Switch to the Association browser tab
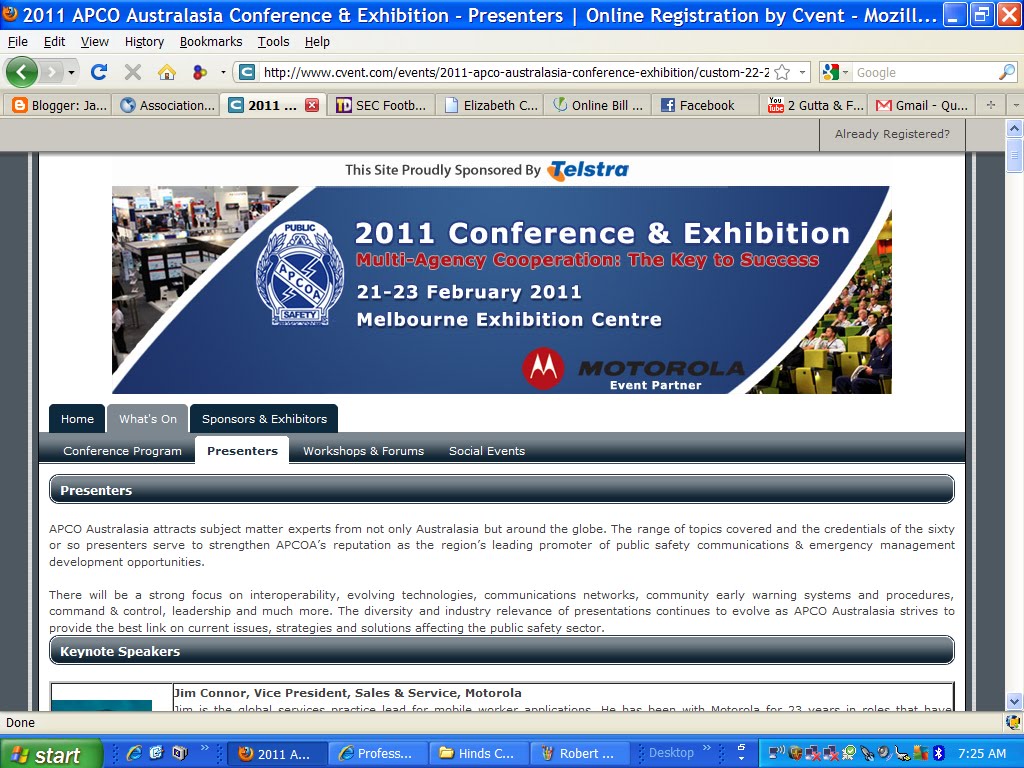 [167, 105]
